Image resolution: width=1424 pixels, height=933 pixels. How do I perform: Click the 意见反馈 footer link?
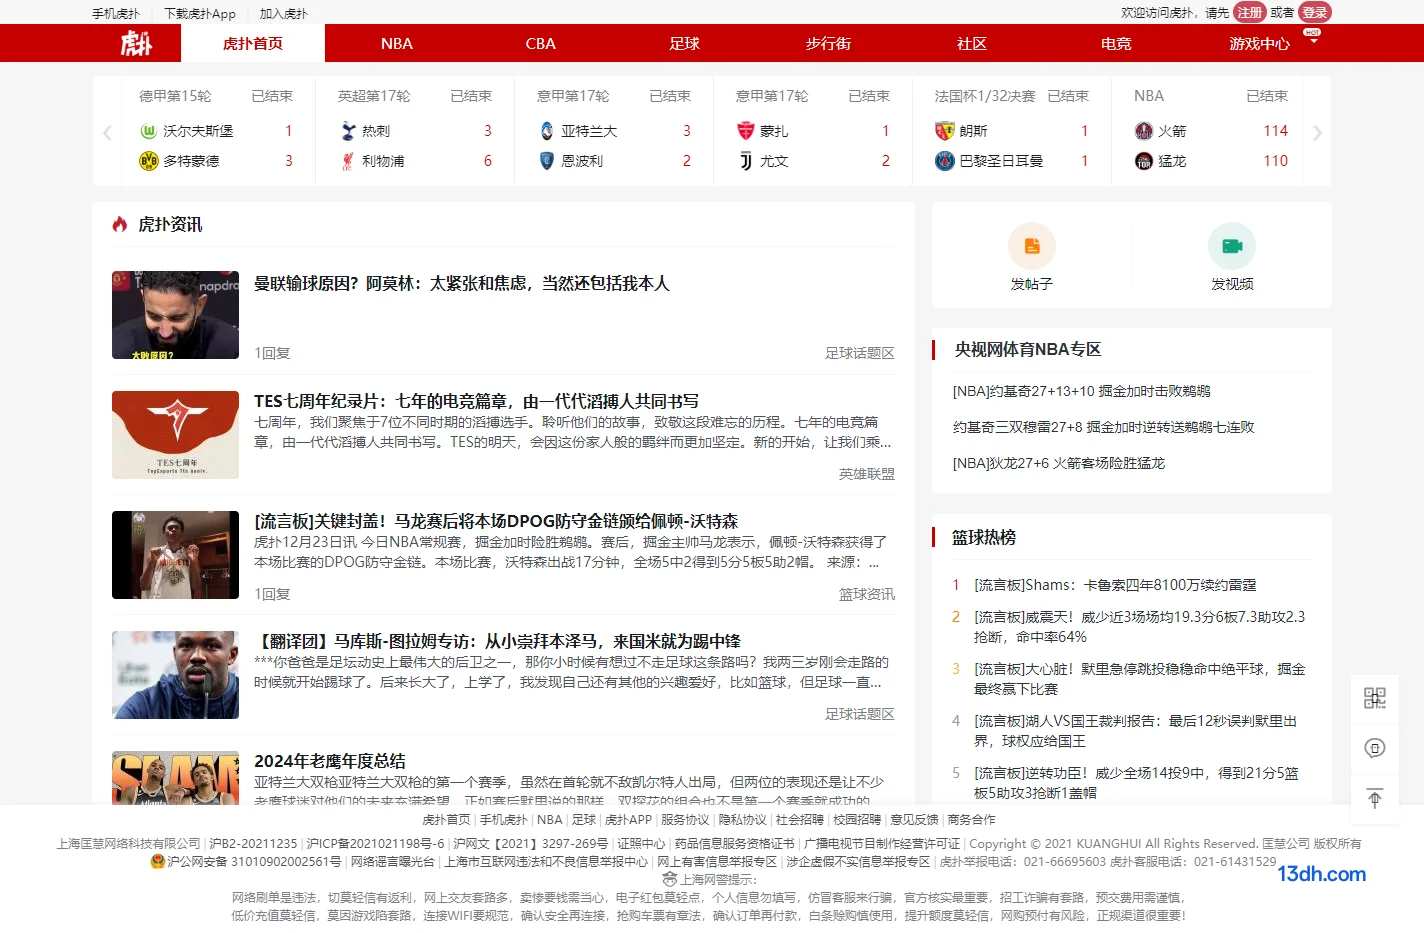(x=914, y=819)
